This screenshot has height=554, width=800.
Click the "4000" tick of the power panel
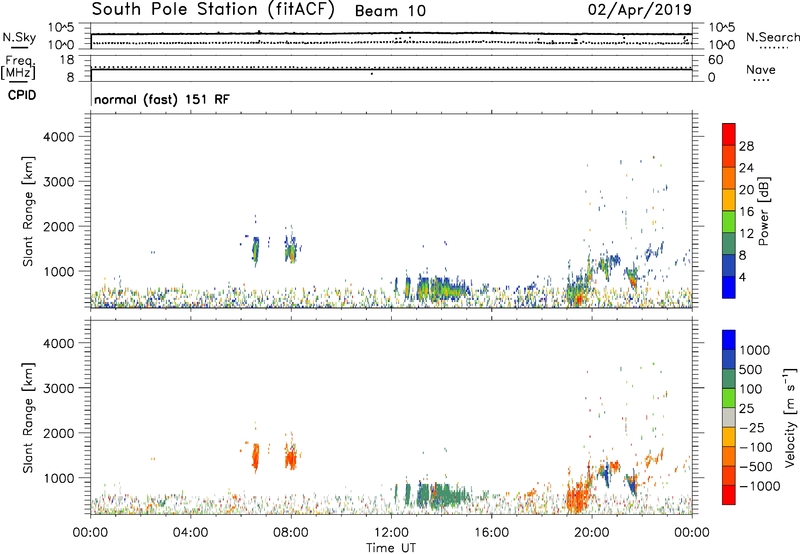click(59, 137)
